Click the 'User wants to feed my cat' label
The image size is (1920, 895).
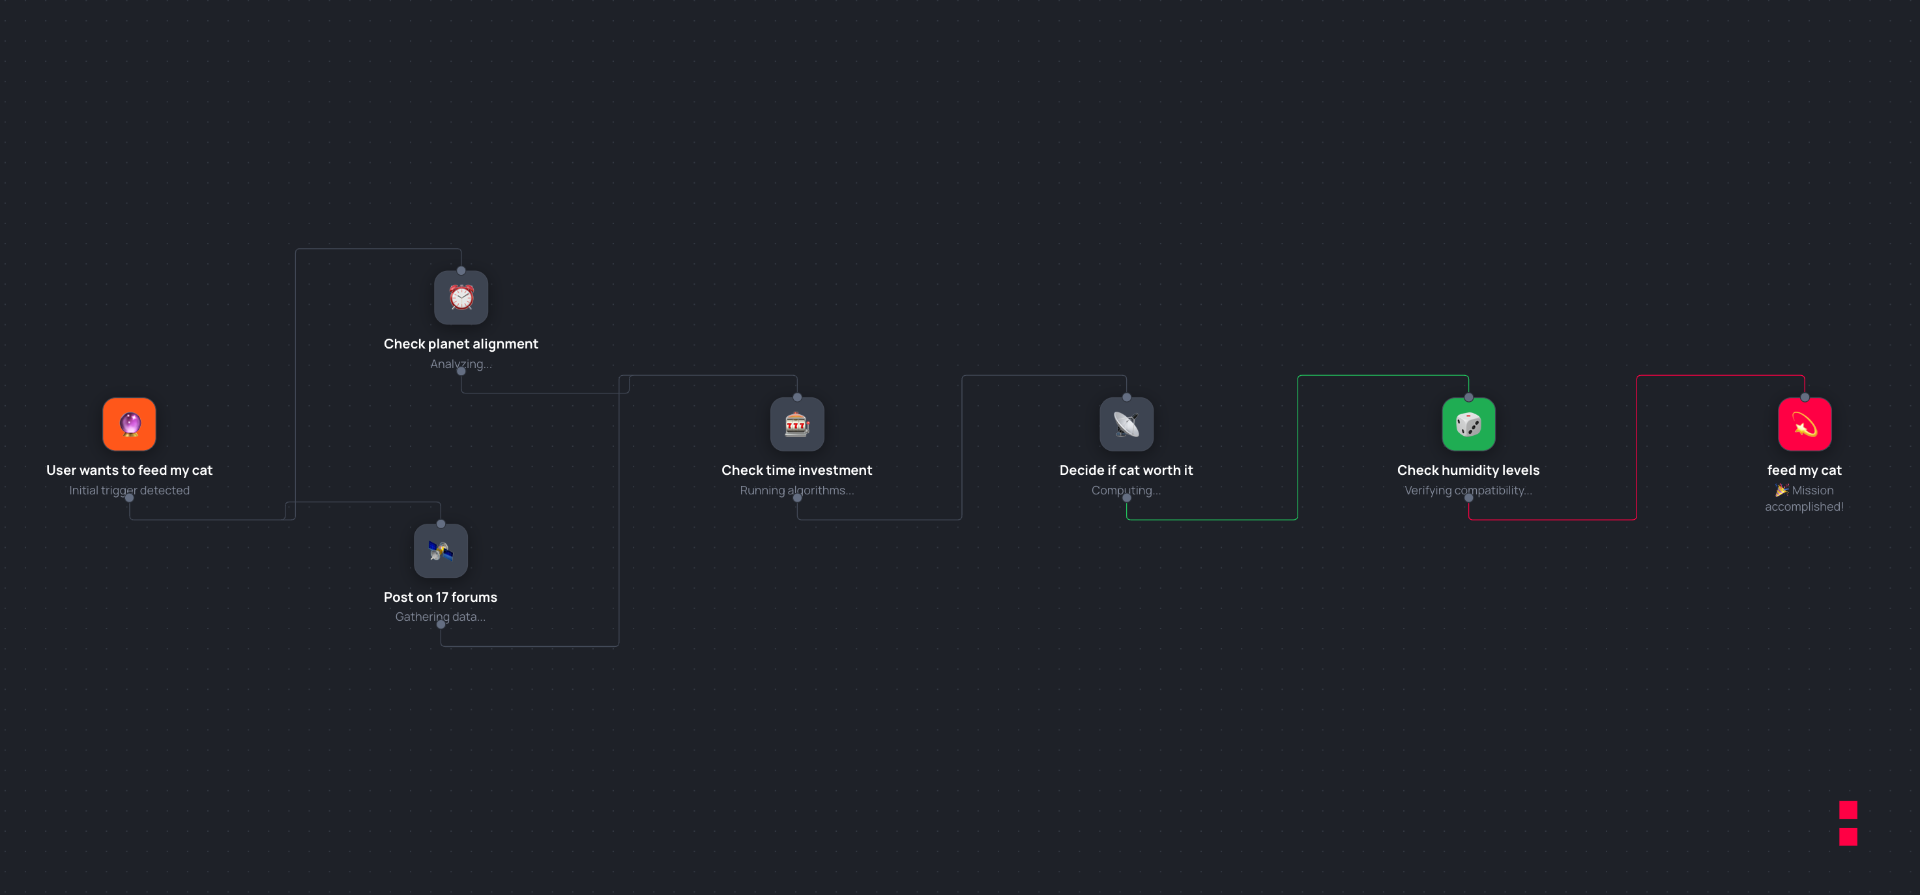[129, 470]
